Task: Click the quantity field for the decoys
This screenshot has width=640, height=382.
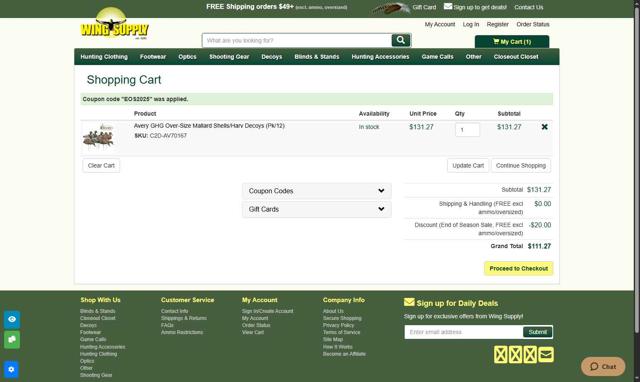Action: pos(467,130)
